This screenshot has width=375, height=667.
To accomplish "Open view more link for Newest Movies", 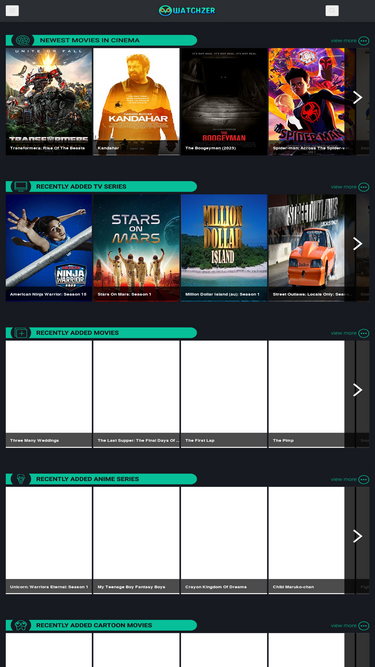I will (x=344, y=41).
